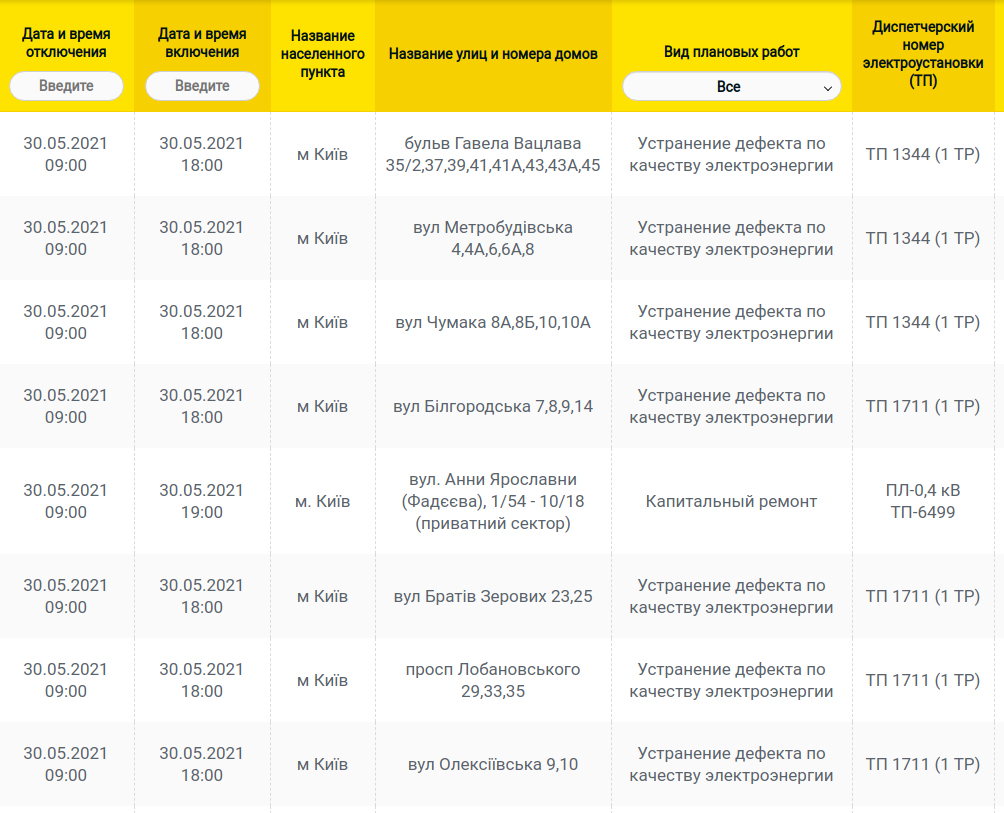Click the reconnection date filter input

202,86
